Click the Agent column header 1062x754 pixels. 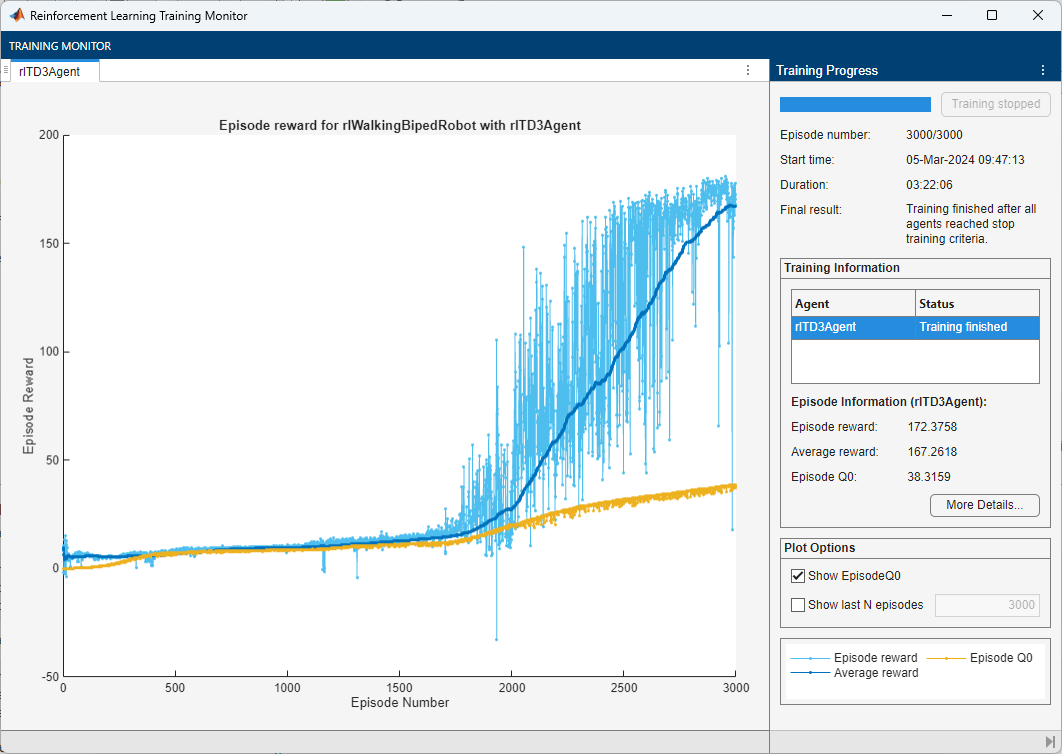coord(852,304)
